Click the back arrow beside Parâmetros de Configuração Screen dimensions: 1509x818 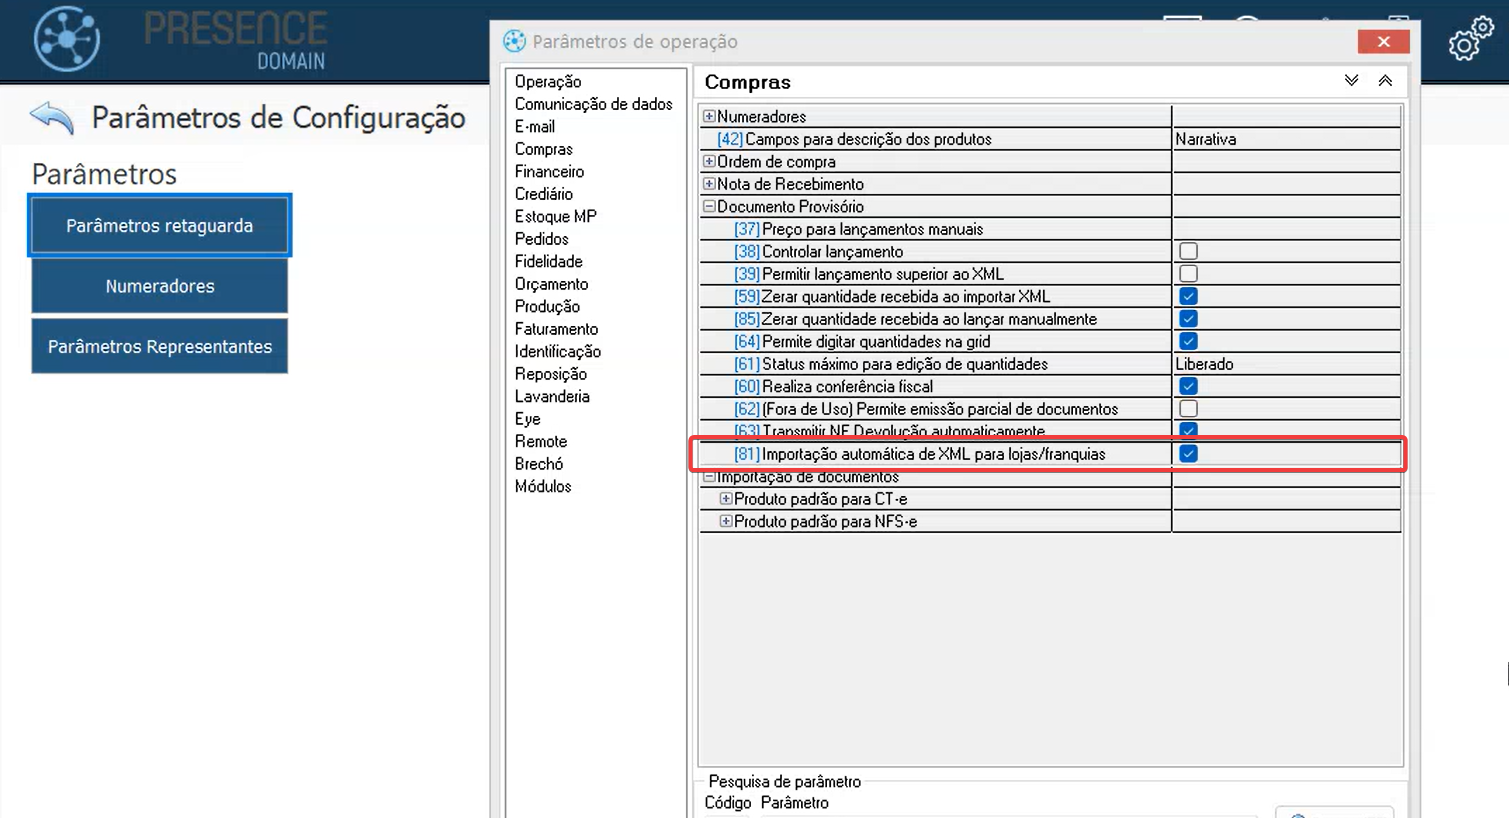click(52, 118)
